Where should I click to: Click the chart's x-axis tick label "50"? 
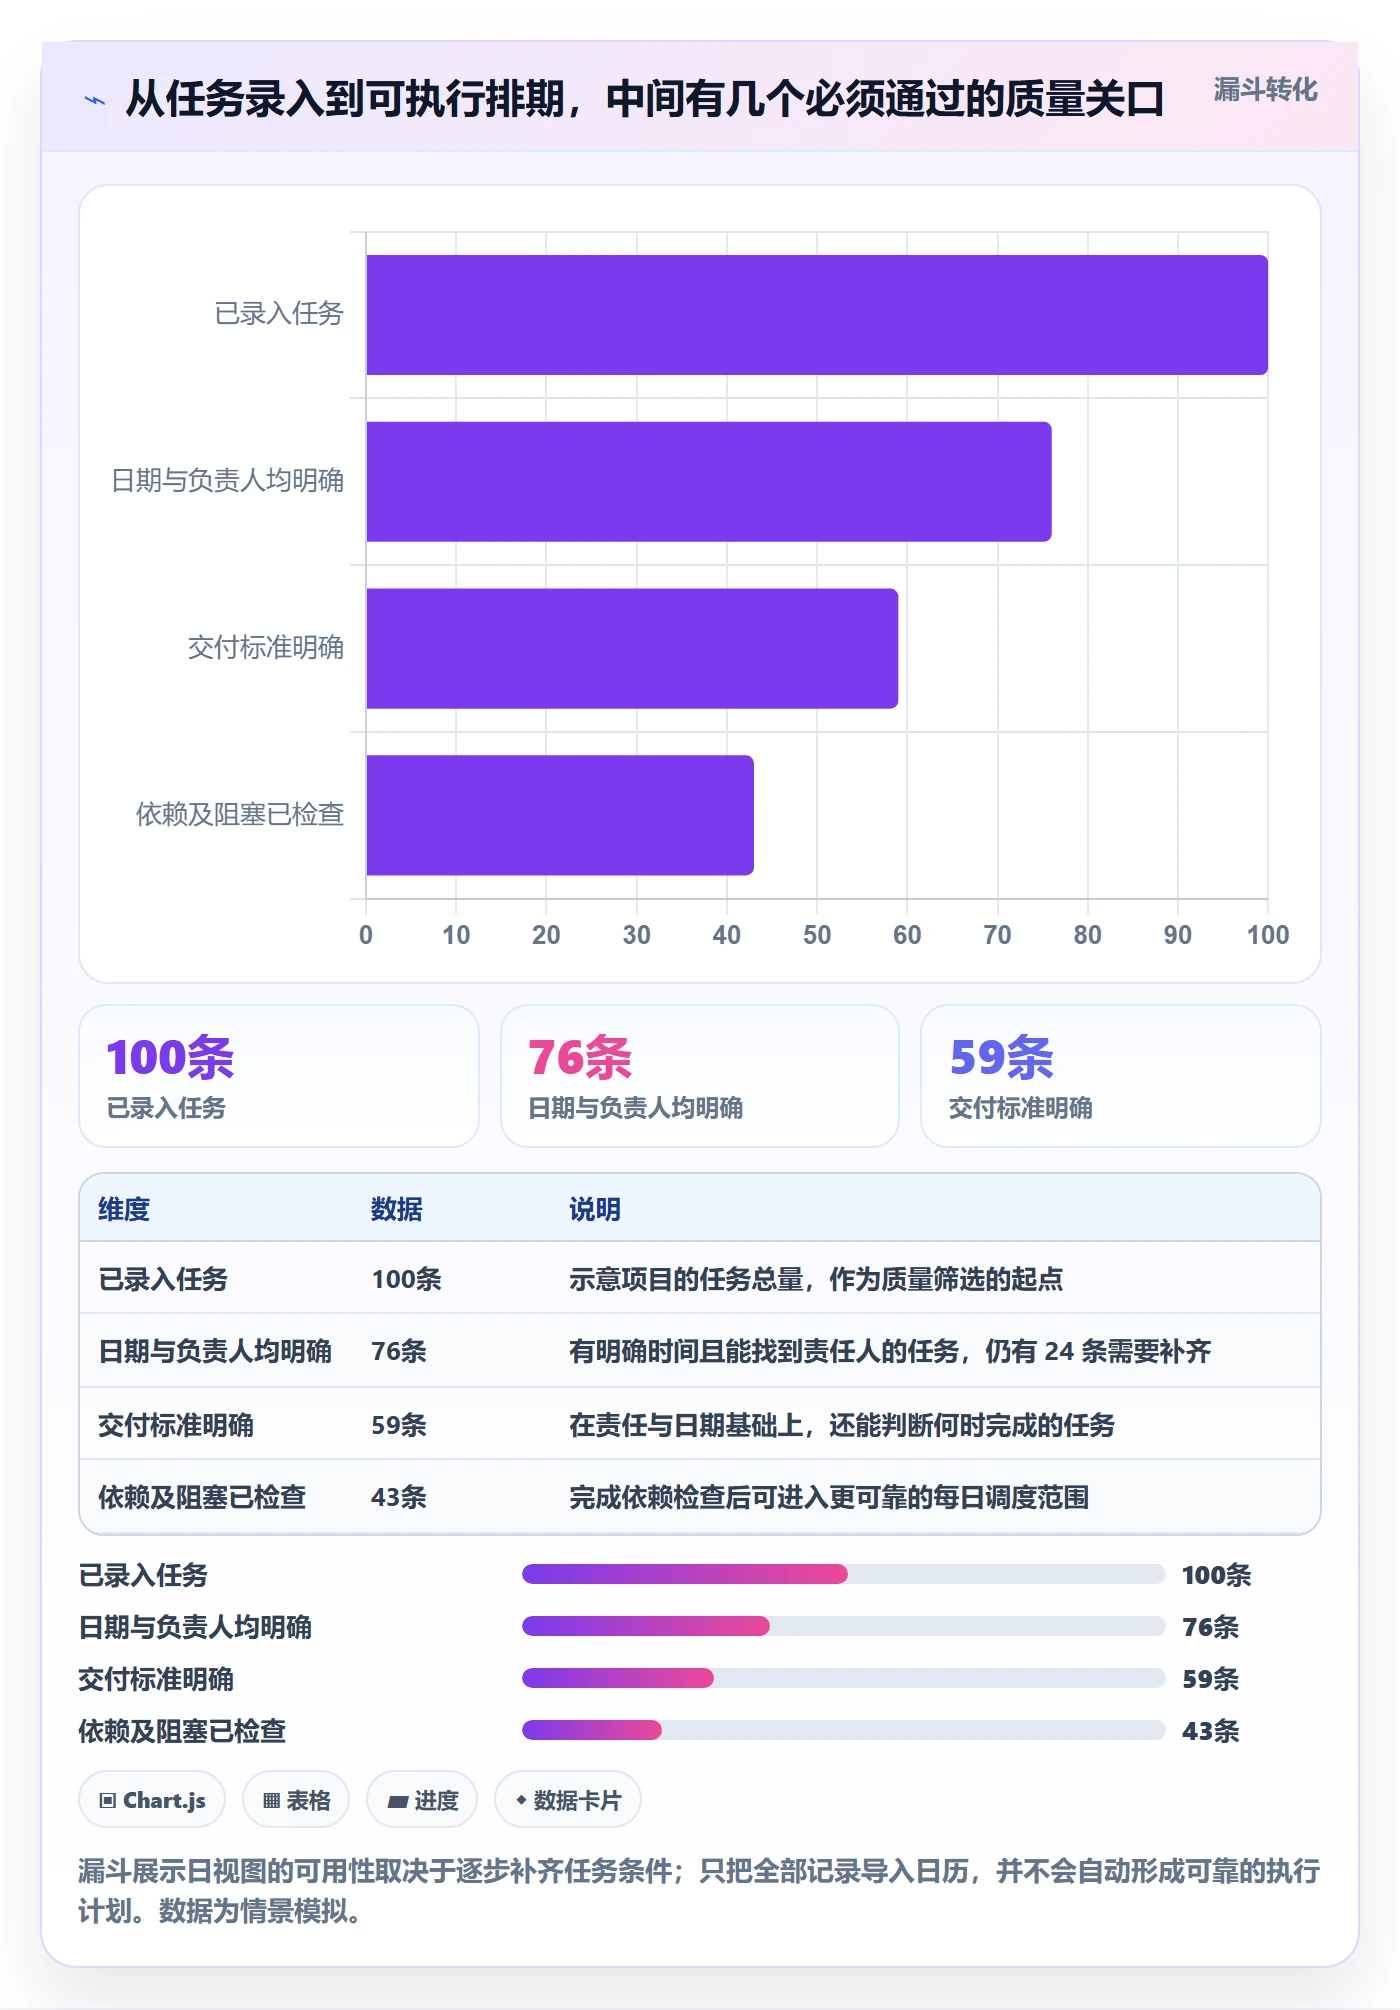(817, 935)
